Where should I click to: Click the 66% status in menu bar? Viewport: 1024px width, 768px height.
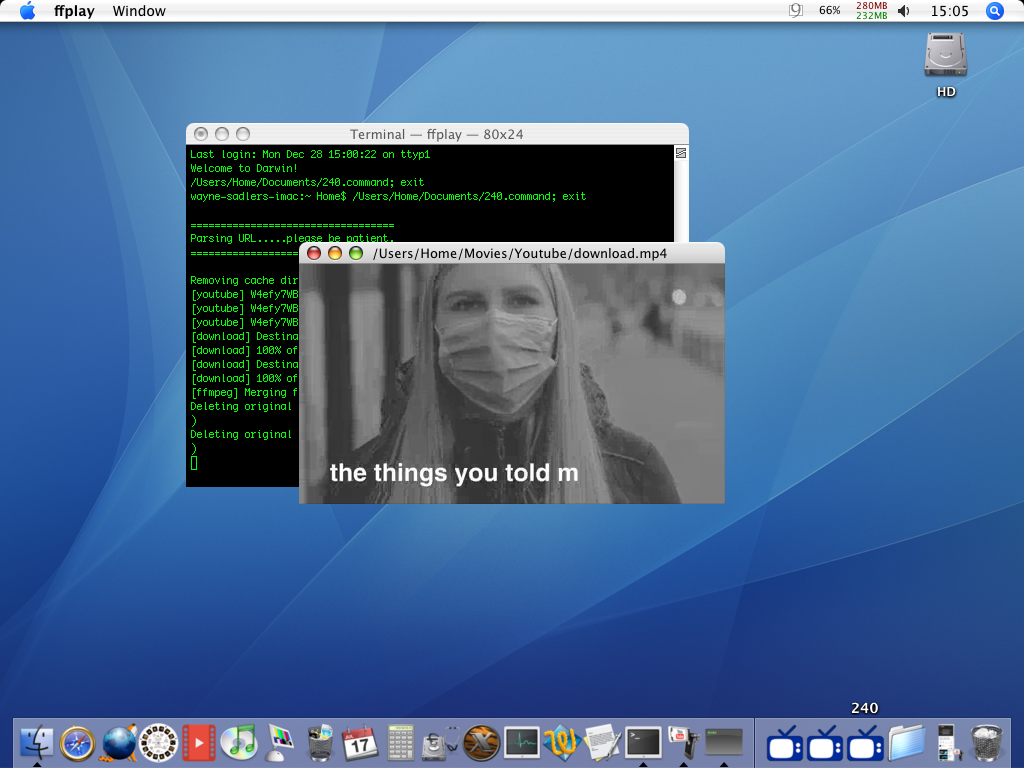[829, 11]
